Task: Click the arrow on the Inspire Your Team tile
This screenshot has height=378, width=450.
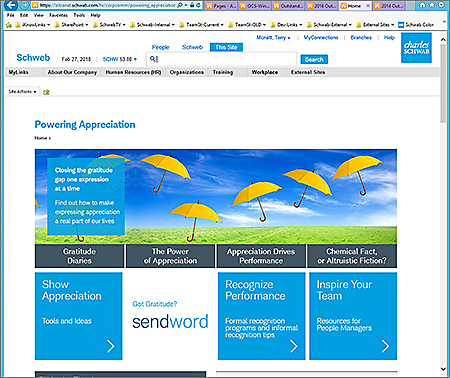Action: [x=385, y=346]
